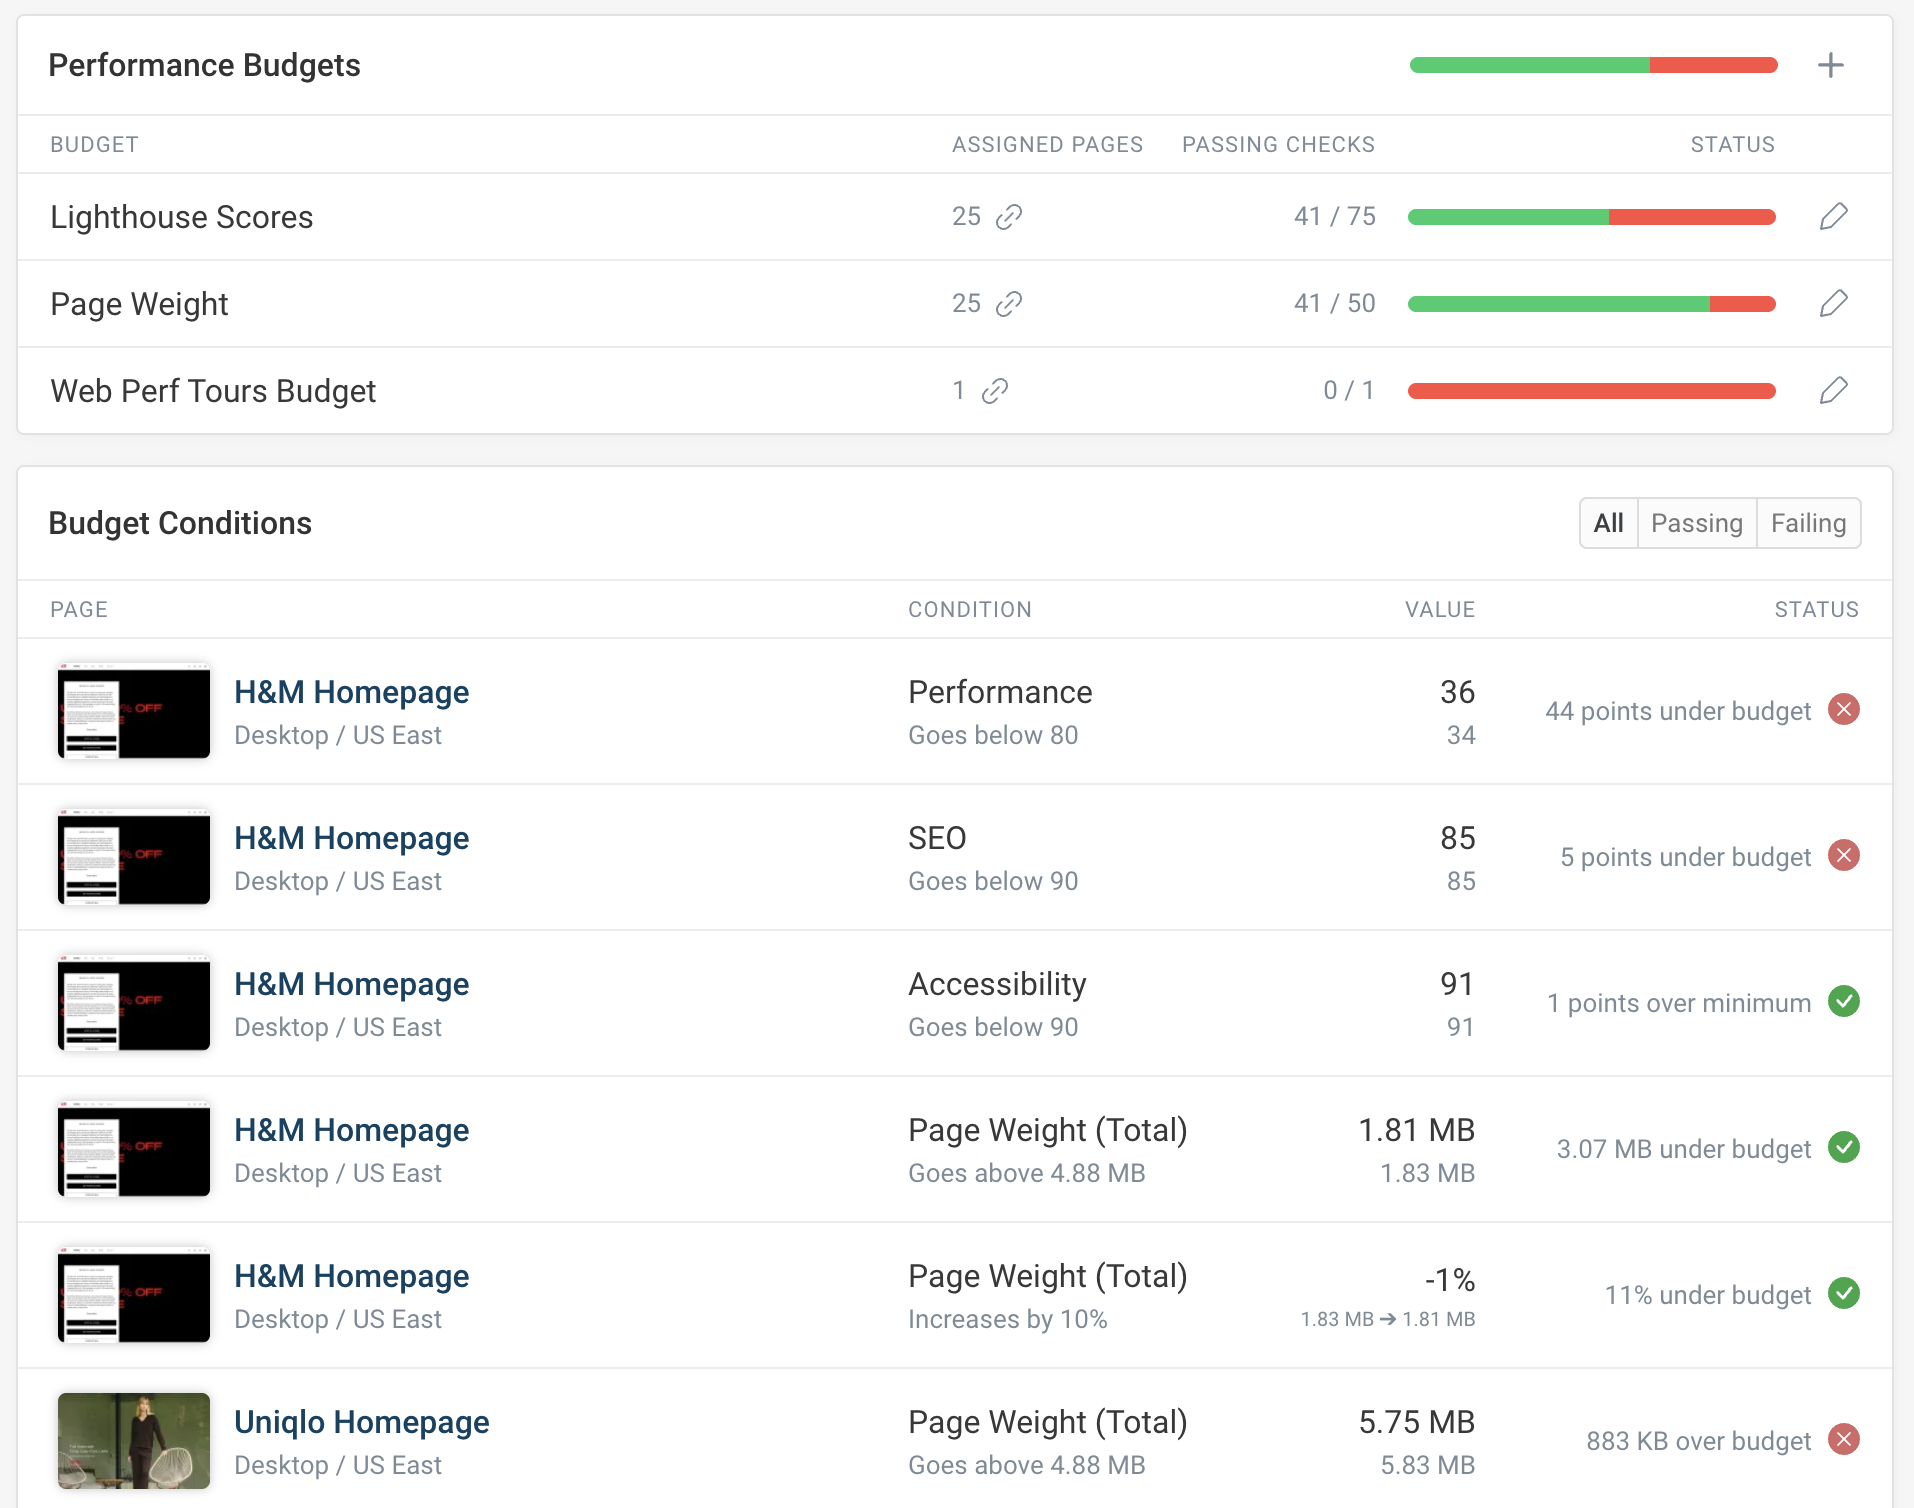Filter conditions to Failing only
This screenshot has height=1508, width=1914.
pos(1808,523)
